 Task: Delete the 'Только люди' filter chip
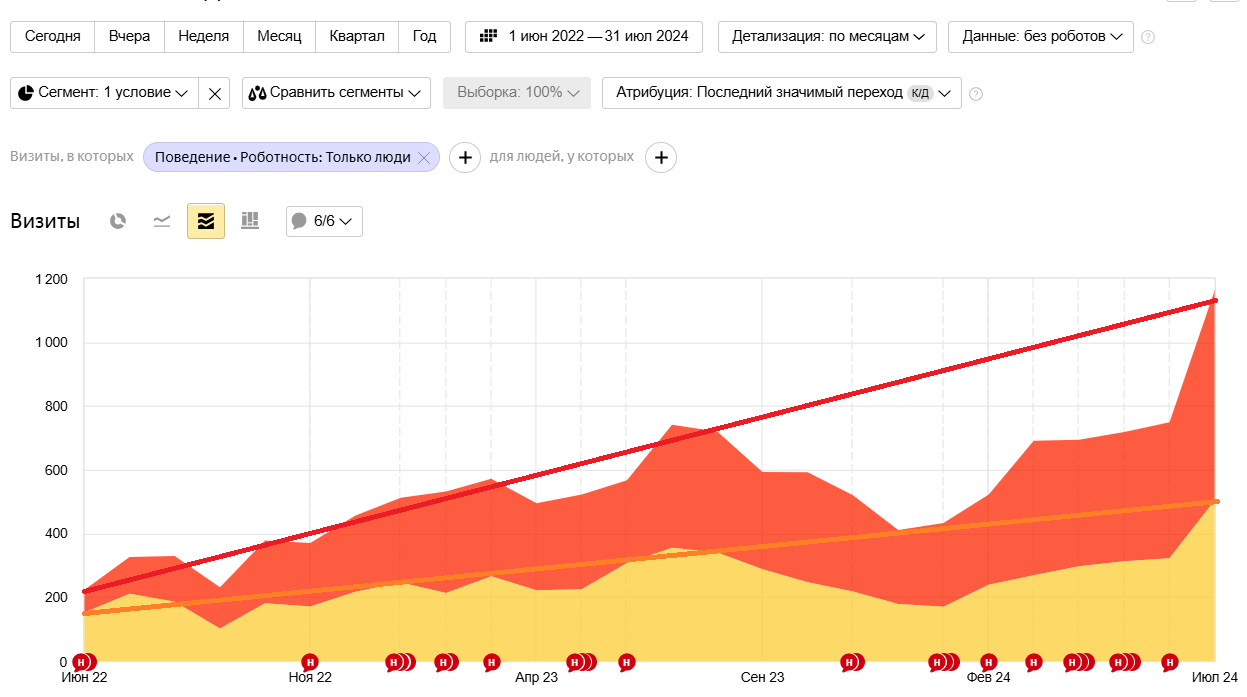pyautogui.click(x=424, y=157)
